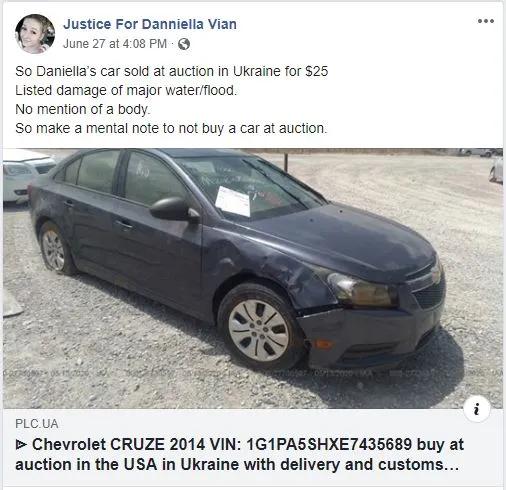
Task: Click the front wheel in the car photo
Action: [259, 329]
